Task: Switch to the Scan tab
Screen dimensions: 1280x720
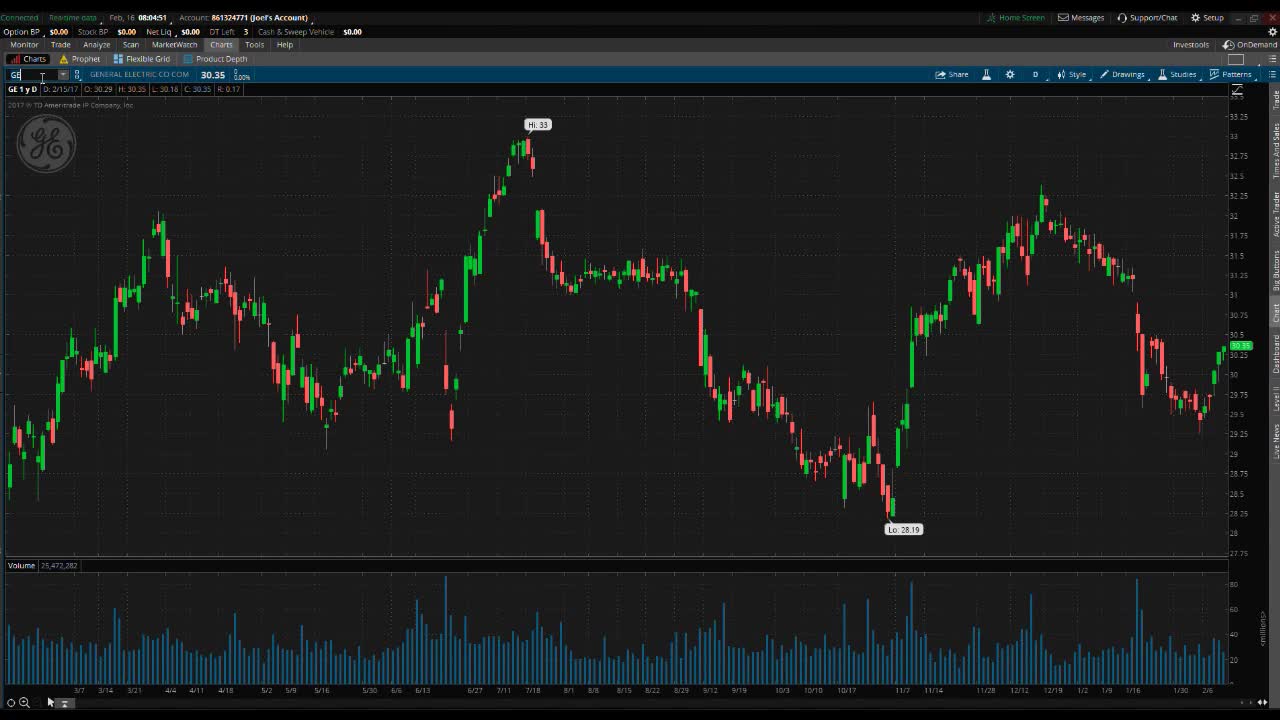Action: coord(131,45)
